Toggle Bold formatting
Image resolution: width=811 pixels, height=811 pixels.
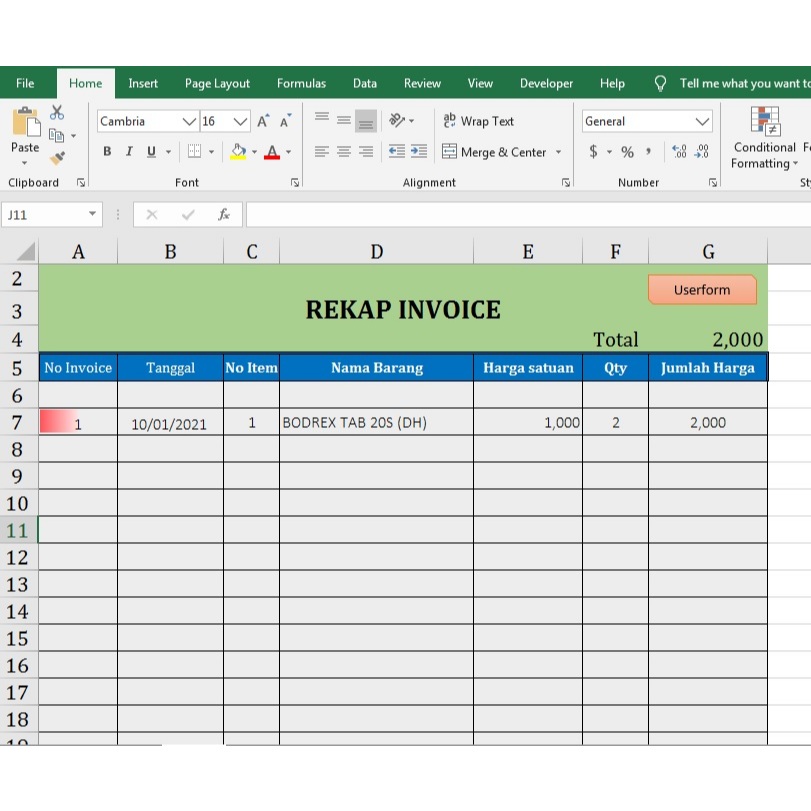pyautogui.click(x=107, y=152)
